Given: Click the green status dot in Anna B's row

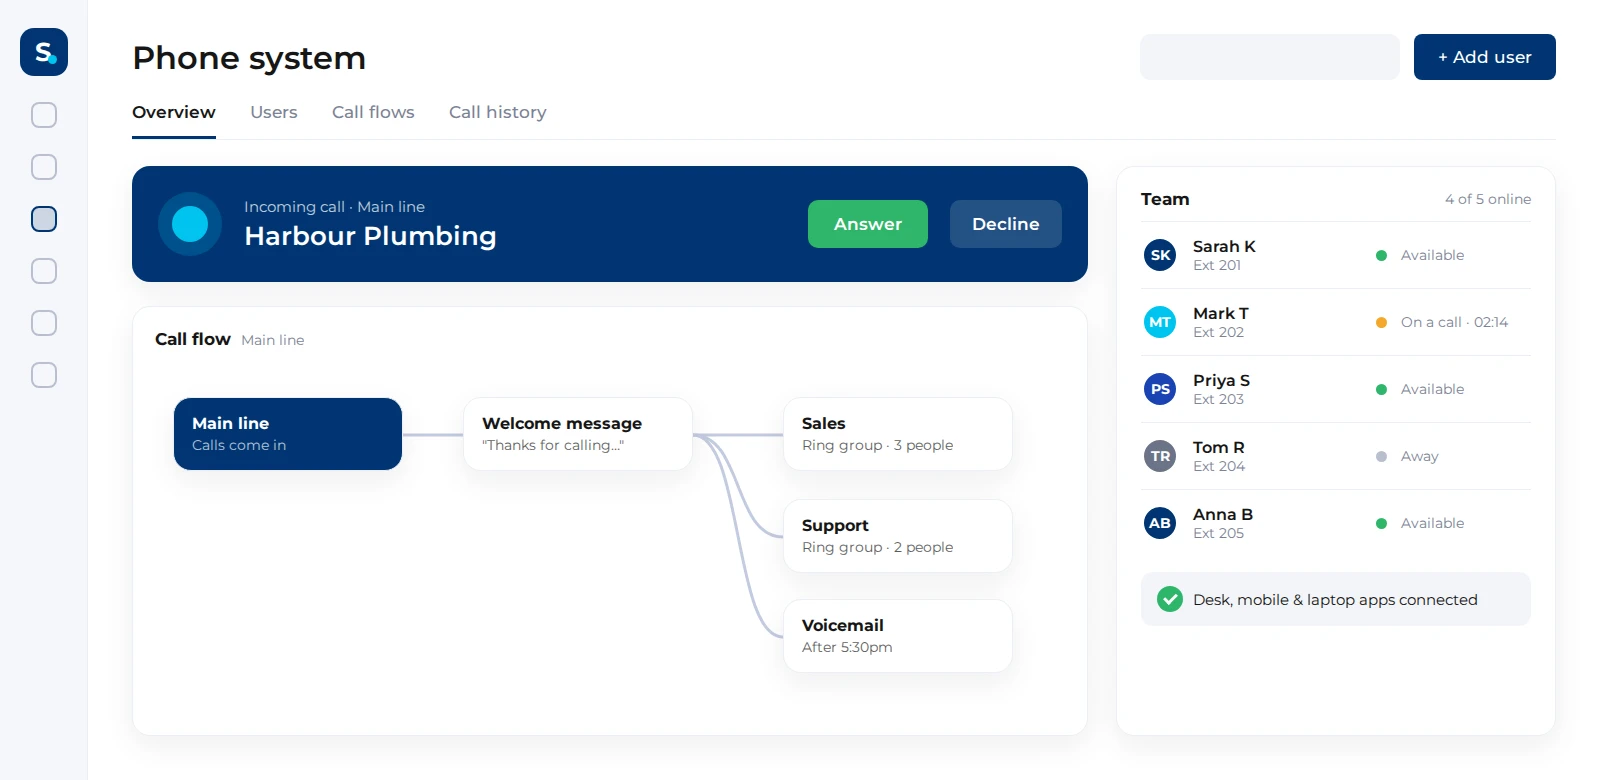Looking at the screenshot, I should (x=1381, y=523).
